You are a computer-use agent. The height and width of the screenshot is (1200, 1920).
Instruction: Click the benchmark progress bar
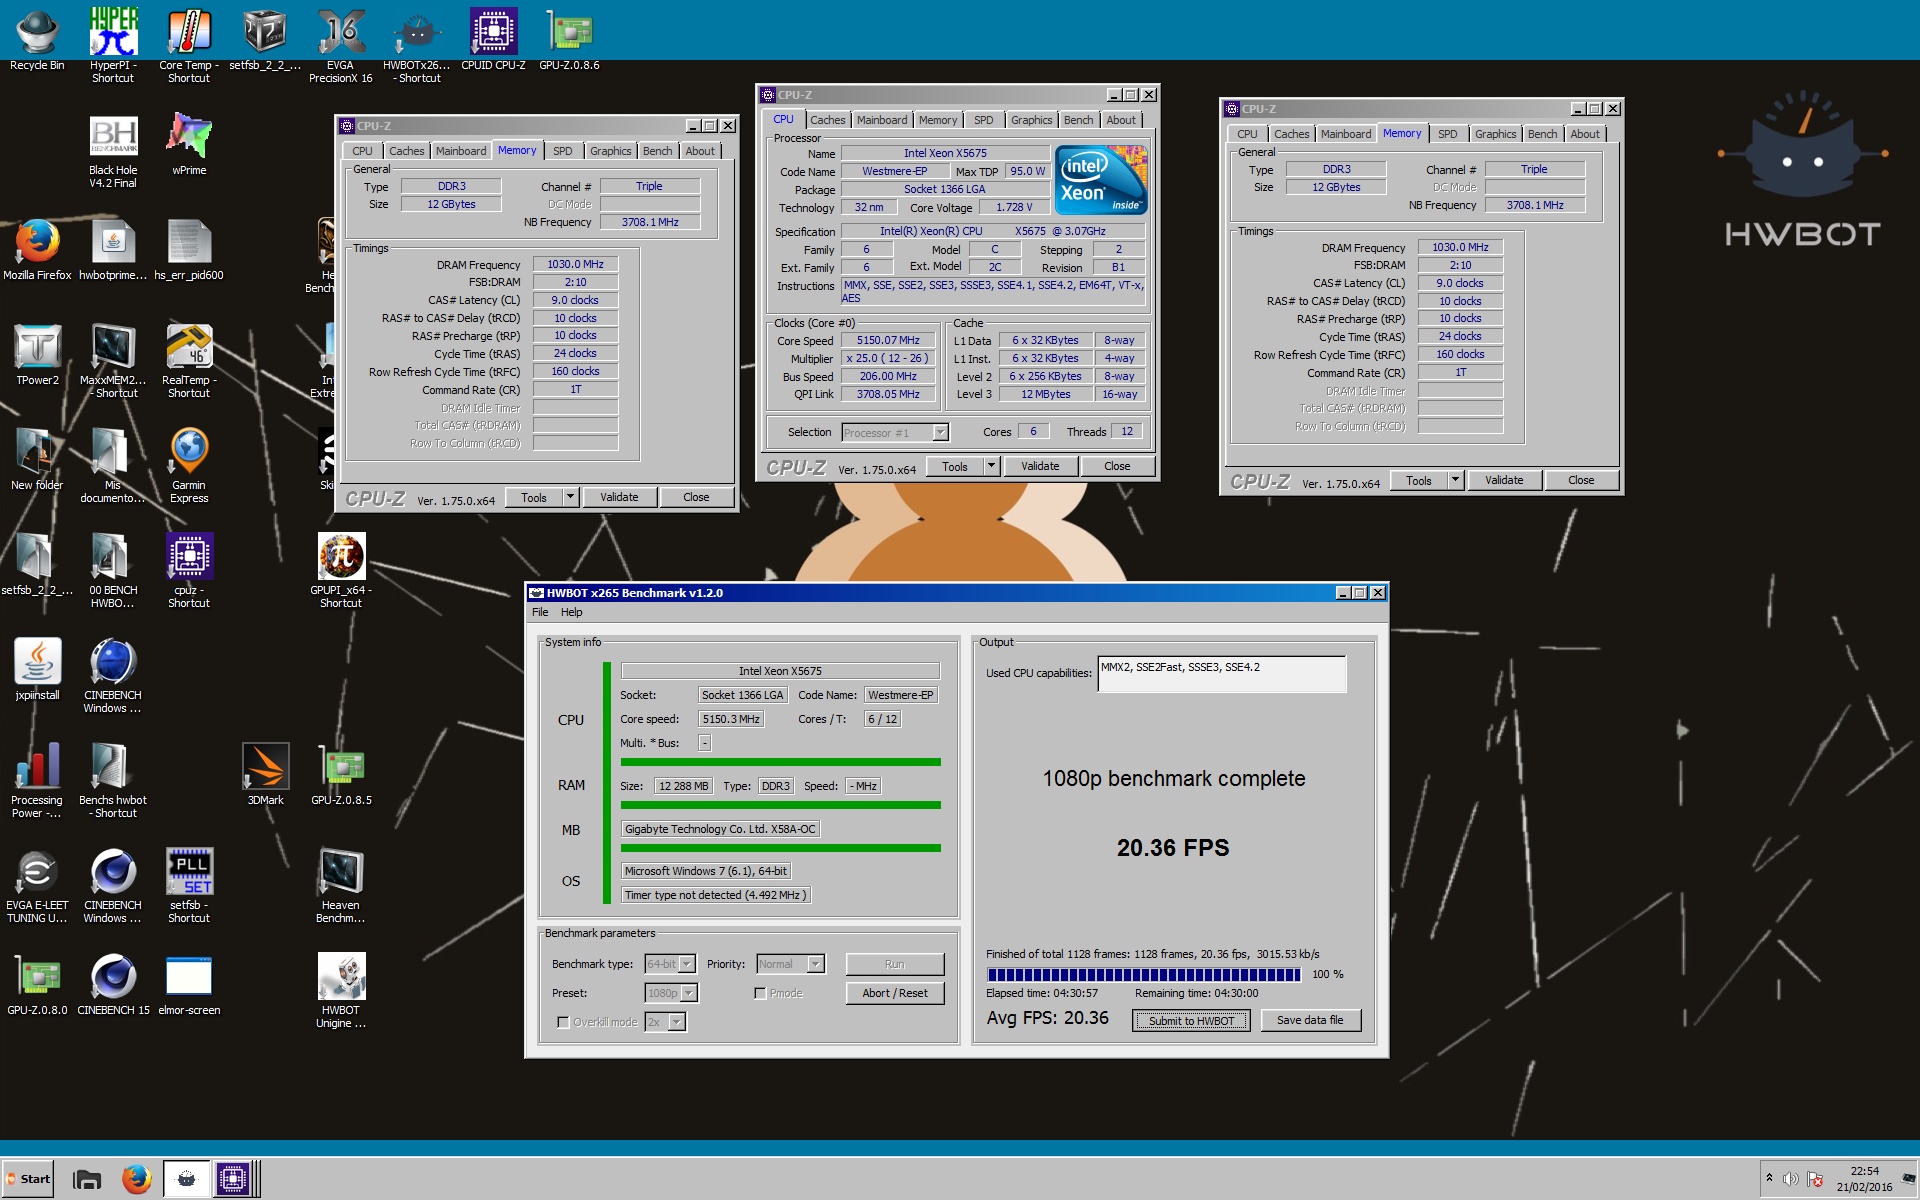click(x=1144, y=974)
